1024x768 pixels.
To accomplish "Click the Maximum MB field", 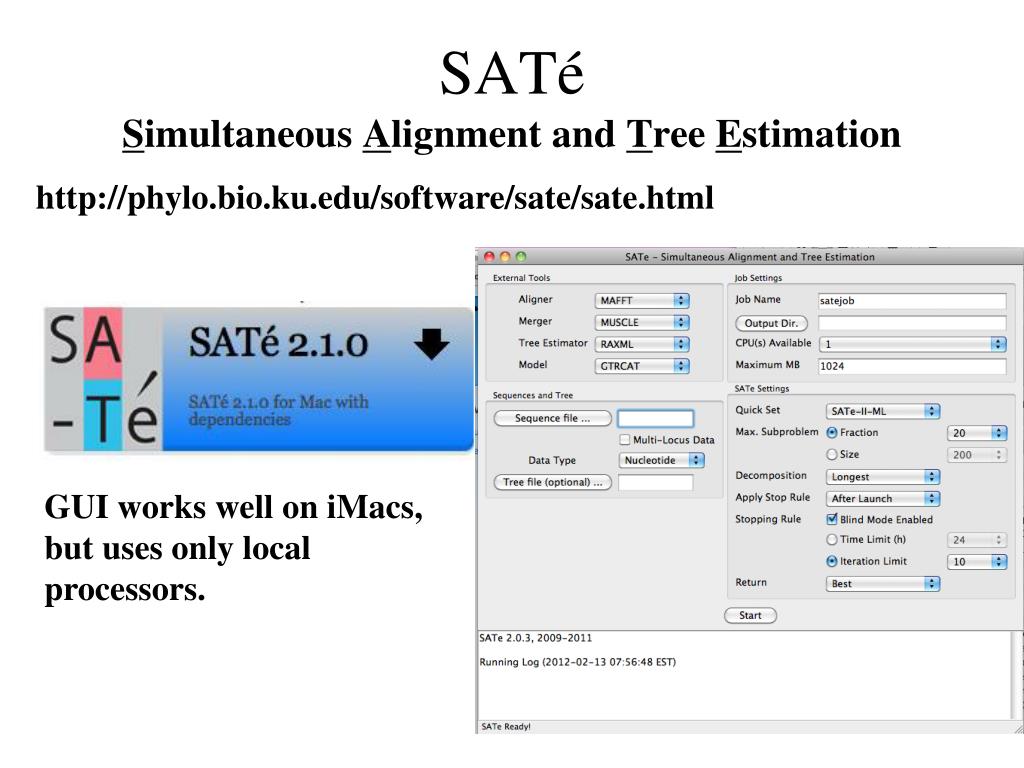I will click(x=912, y=366).
